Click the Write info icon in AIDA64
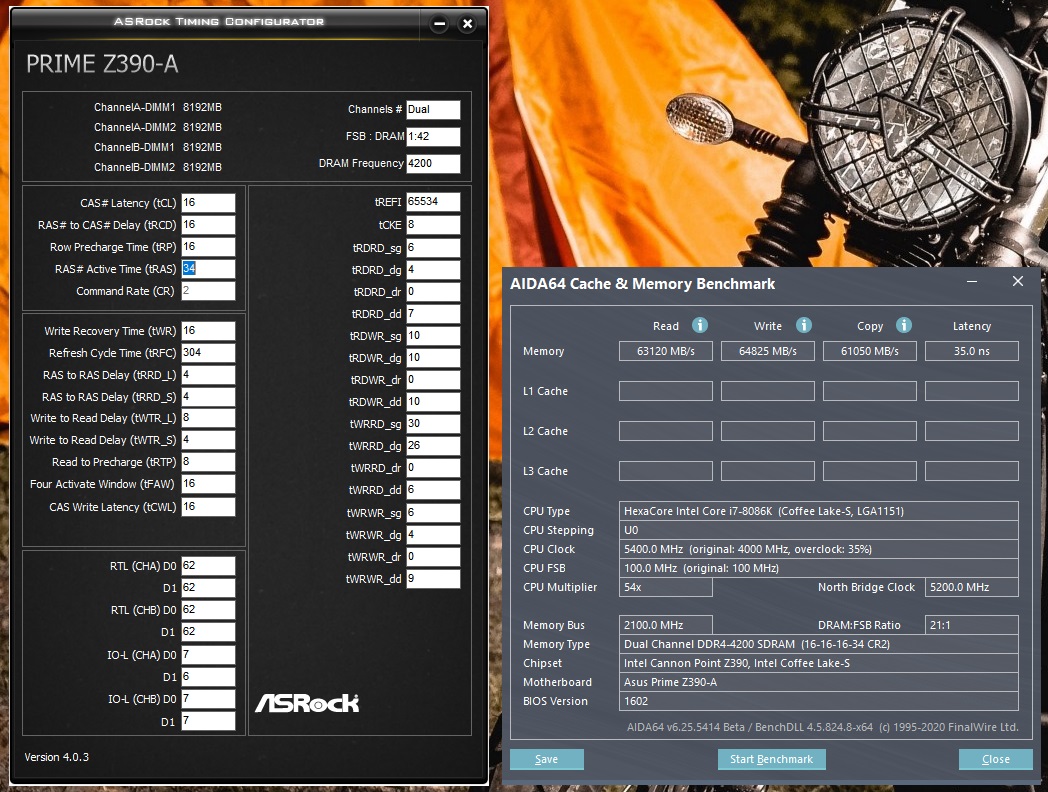The image size is (1048, 792). 803,325
